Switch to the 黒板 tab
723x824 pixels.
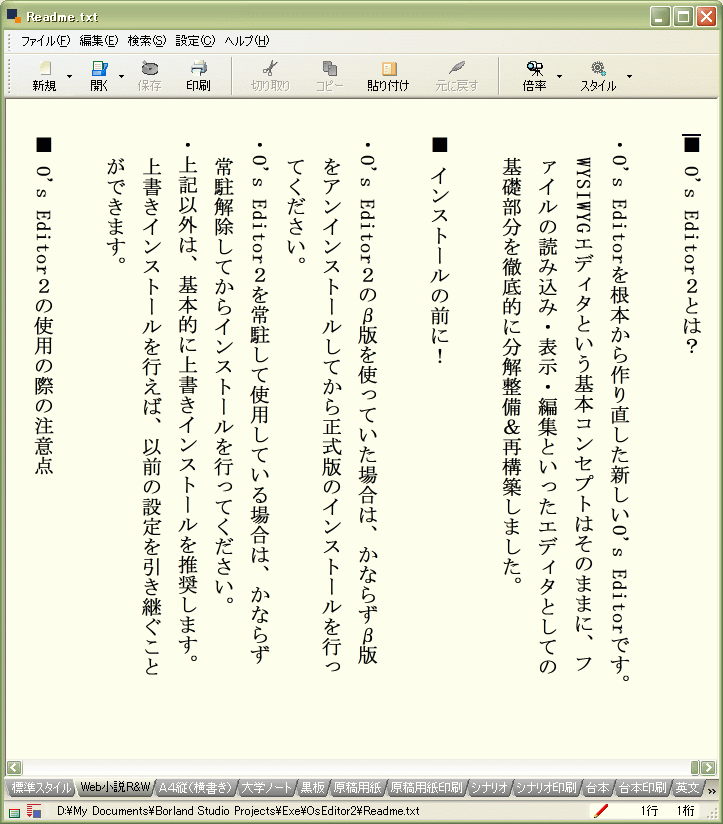312,787
